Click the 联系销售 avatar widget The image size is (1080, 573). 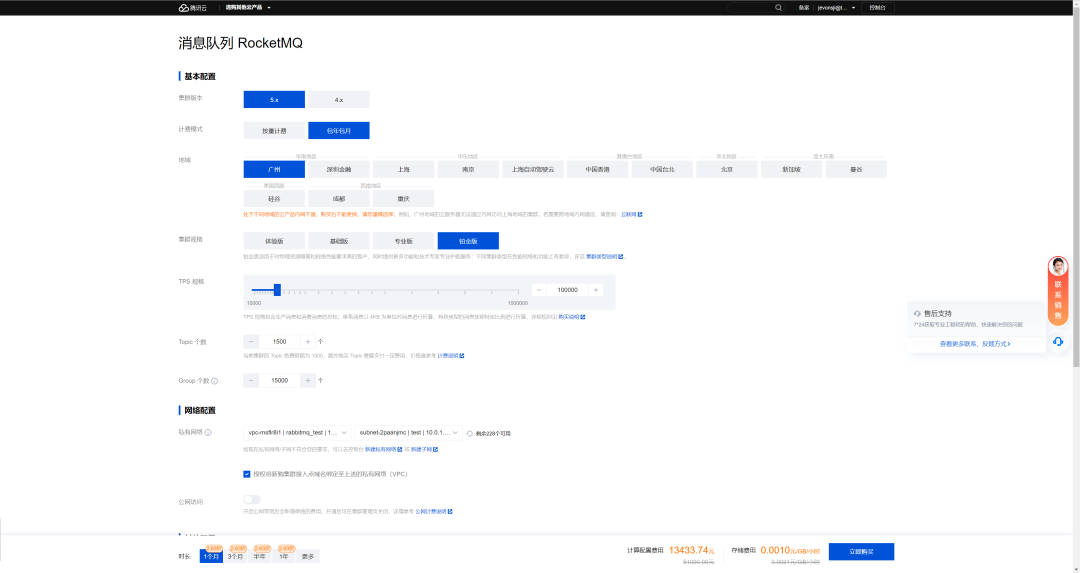(x=1058, y=290)
